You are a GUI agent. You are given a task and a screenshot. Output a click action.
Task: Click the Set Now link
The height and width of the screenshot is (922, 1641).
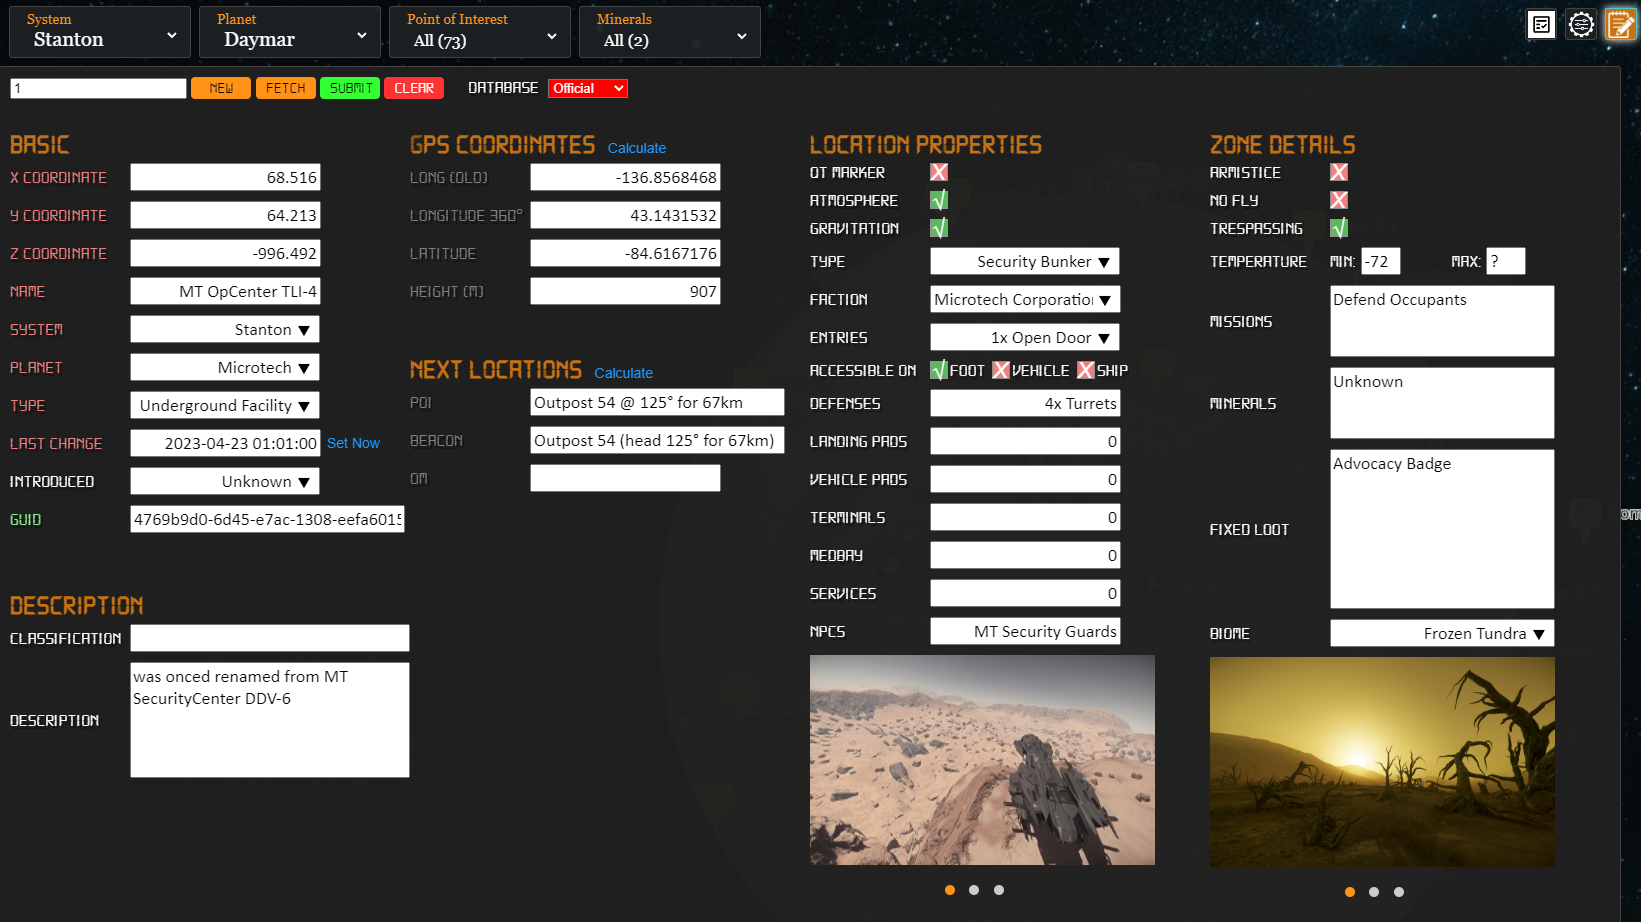tap(353, 443)
